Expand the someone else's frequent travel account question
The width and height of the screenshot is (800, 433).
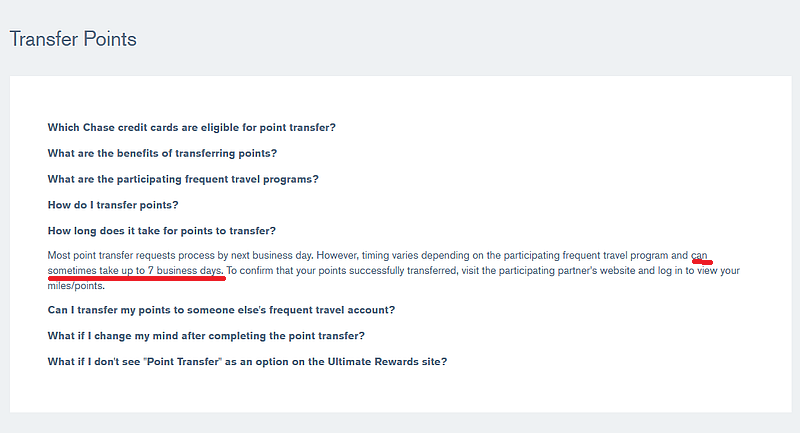pos(221,310)
